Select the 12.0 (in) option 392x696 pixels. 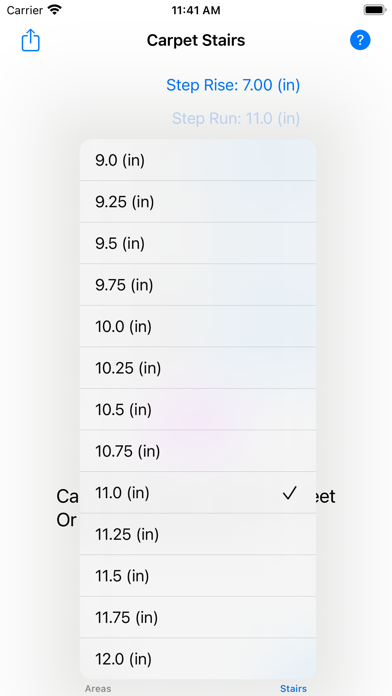coord(198,659)
